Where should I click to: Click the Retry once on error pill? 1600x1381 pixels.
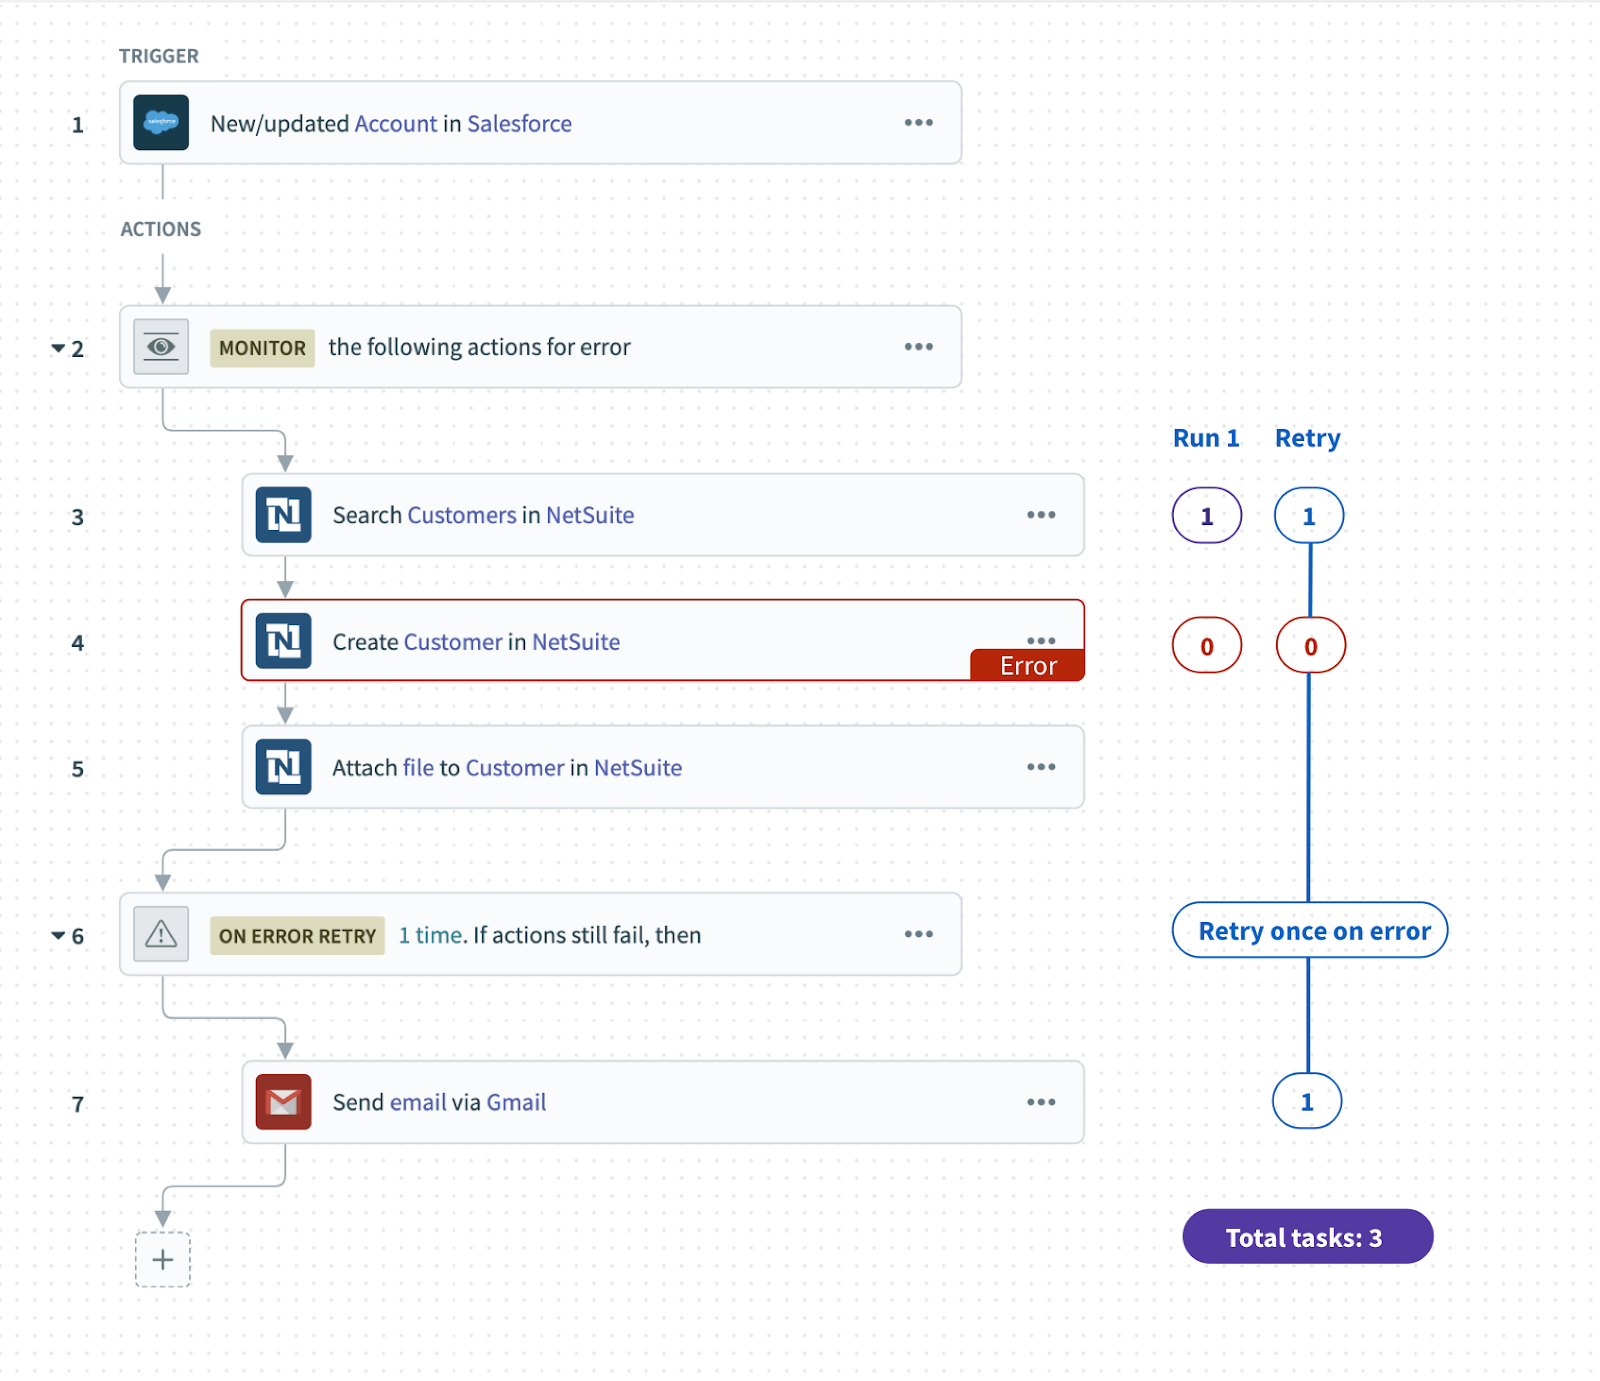click(1308, 930)
